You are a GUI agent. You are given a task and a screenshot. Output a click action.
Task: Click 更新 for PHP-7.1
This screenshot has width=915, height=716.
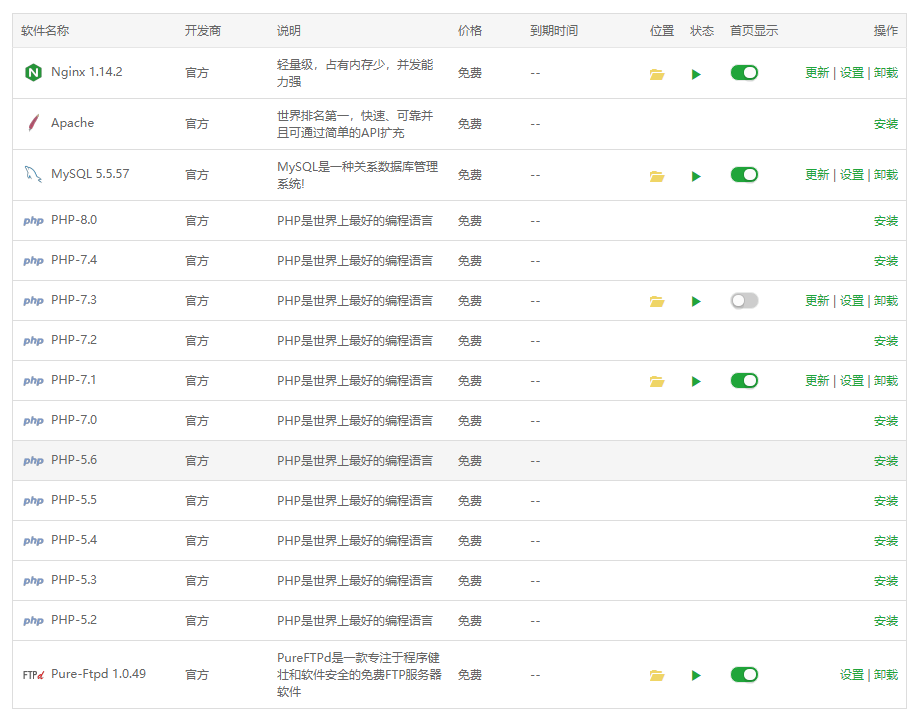817,380
